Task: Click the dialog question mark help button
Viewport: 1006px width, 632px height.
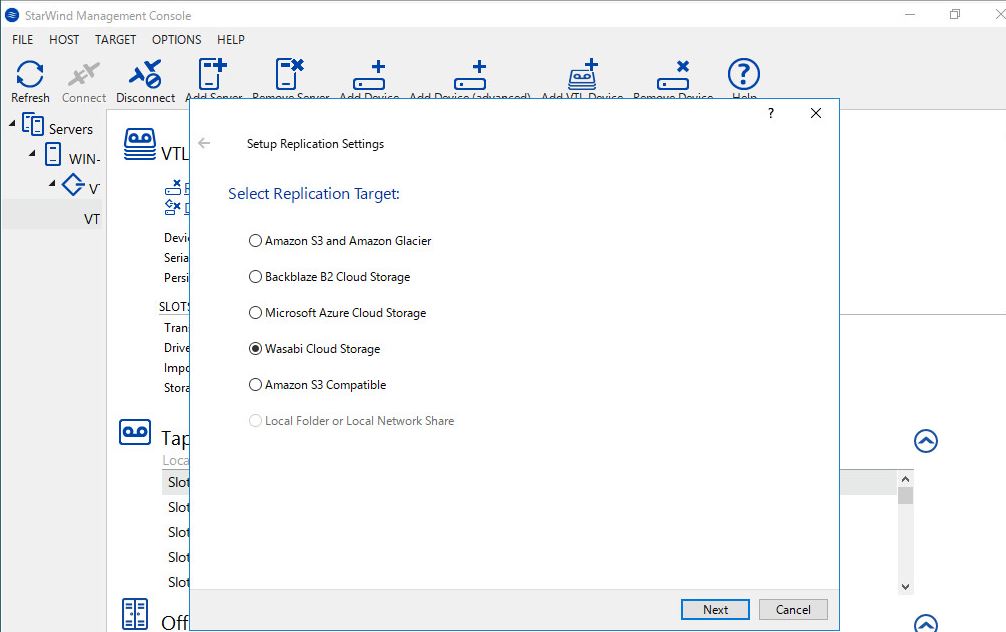Action: click(x=771, y=113)
